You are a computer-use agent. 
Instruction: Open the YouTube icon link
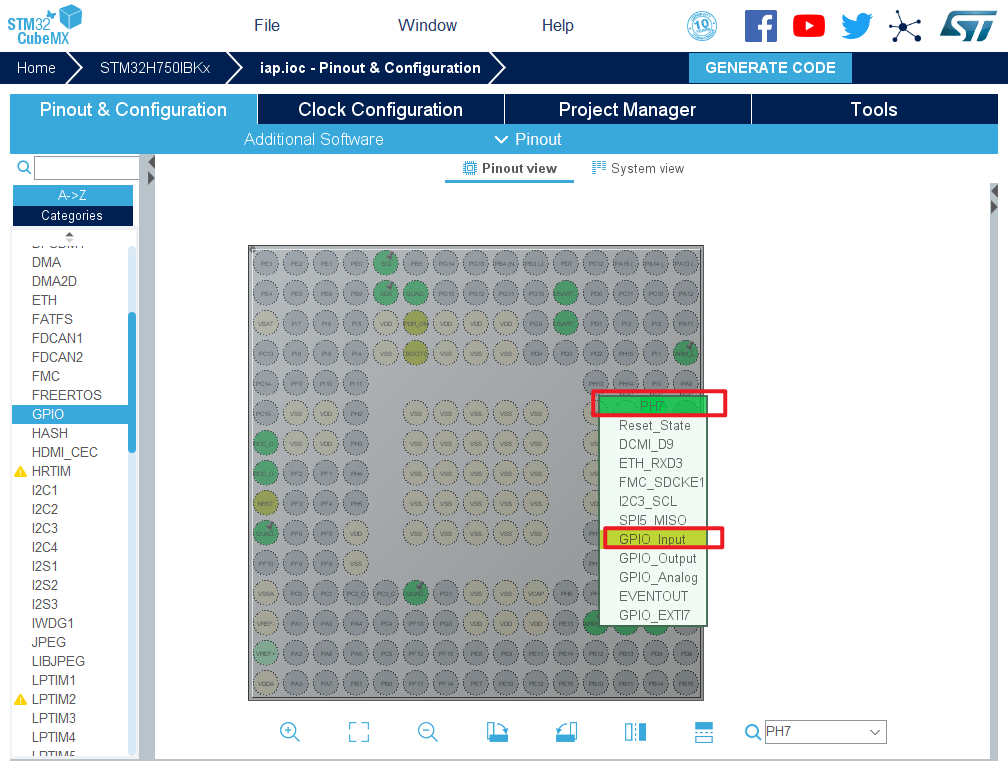(809, 26)
